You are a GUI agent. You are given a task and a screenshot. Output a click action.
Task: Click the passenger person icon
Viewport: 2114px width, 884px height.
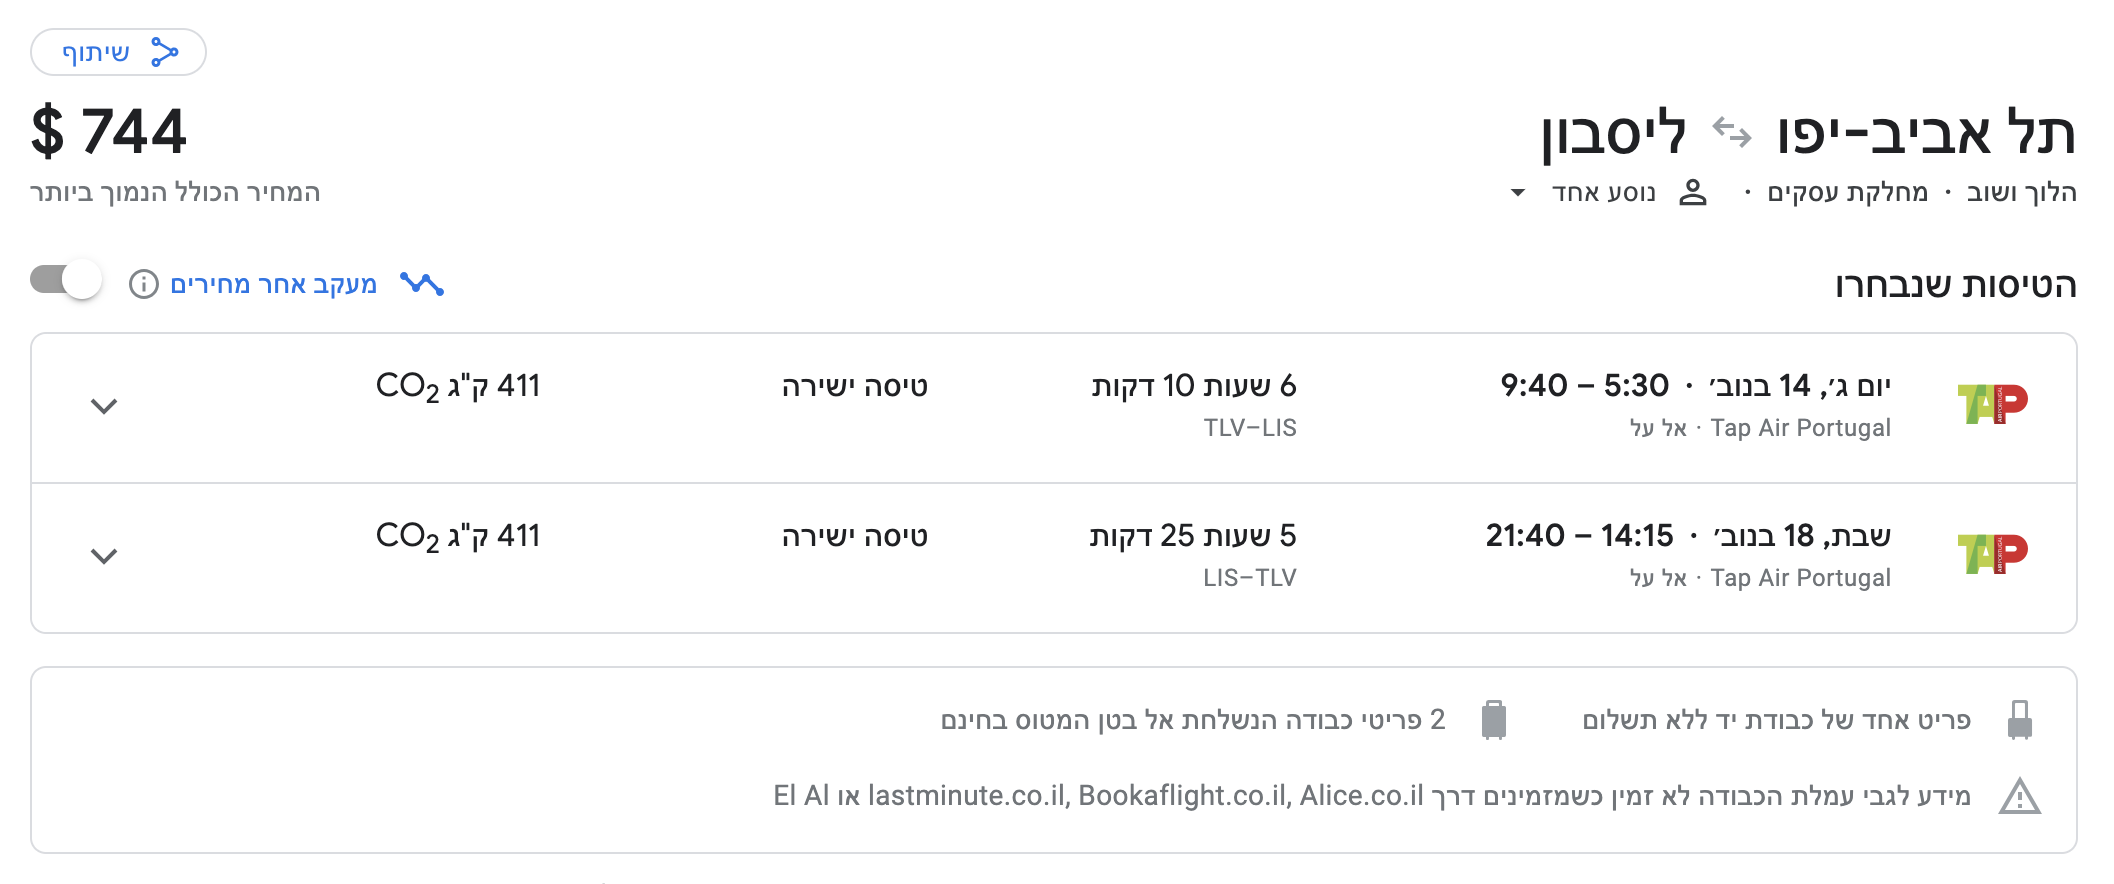click(x=1693, y=190)
